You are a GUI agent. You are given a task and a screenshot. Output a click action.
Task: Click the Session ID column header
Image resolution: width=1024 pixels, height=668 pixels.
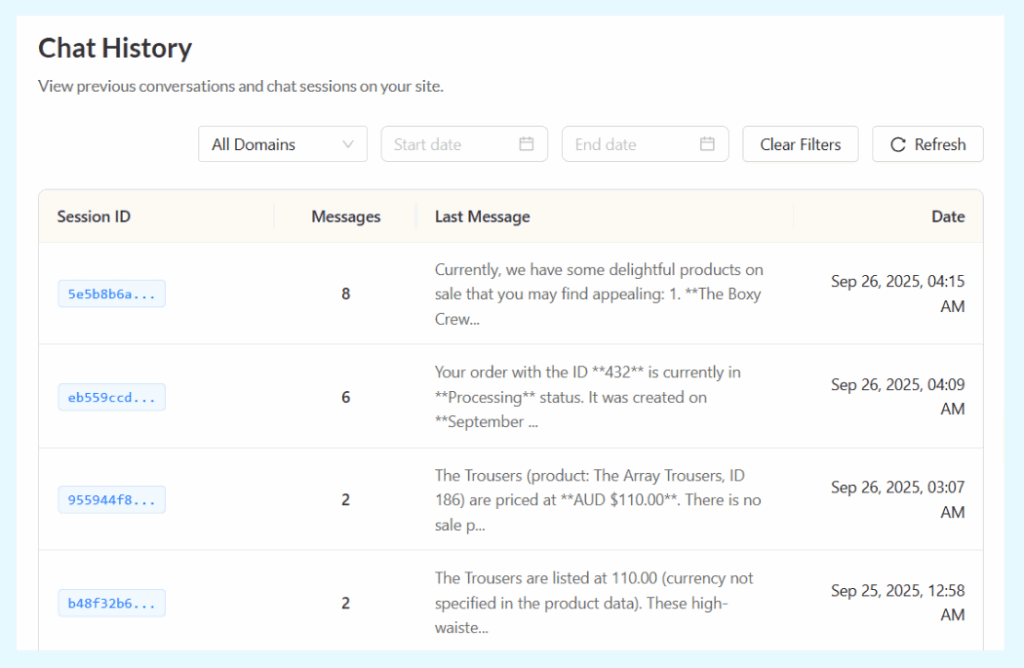pyautogui.click(x=94, y=216)
